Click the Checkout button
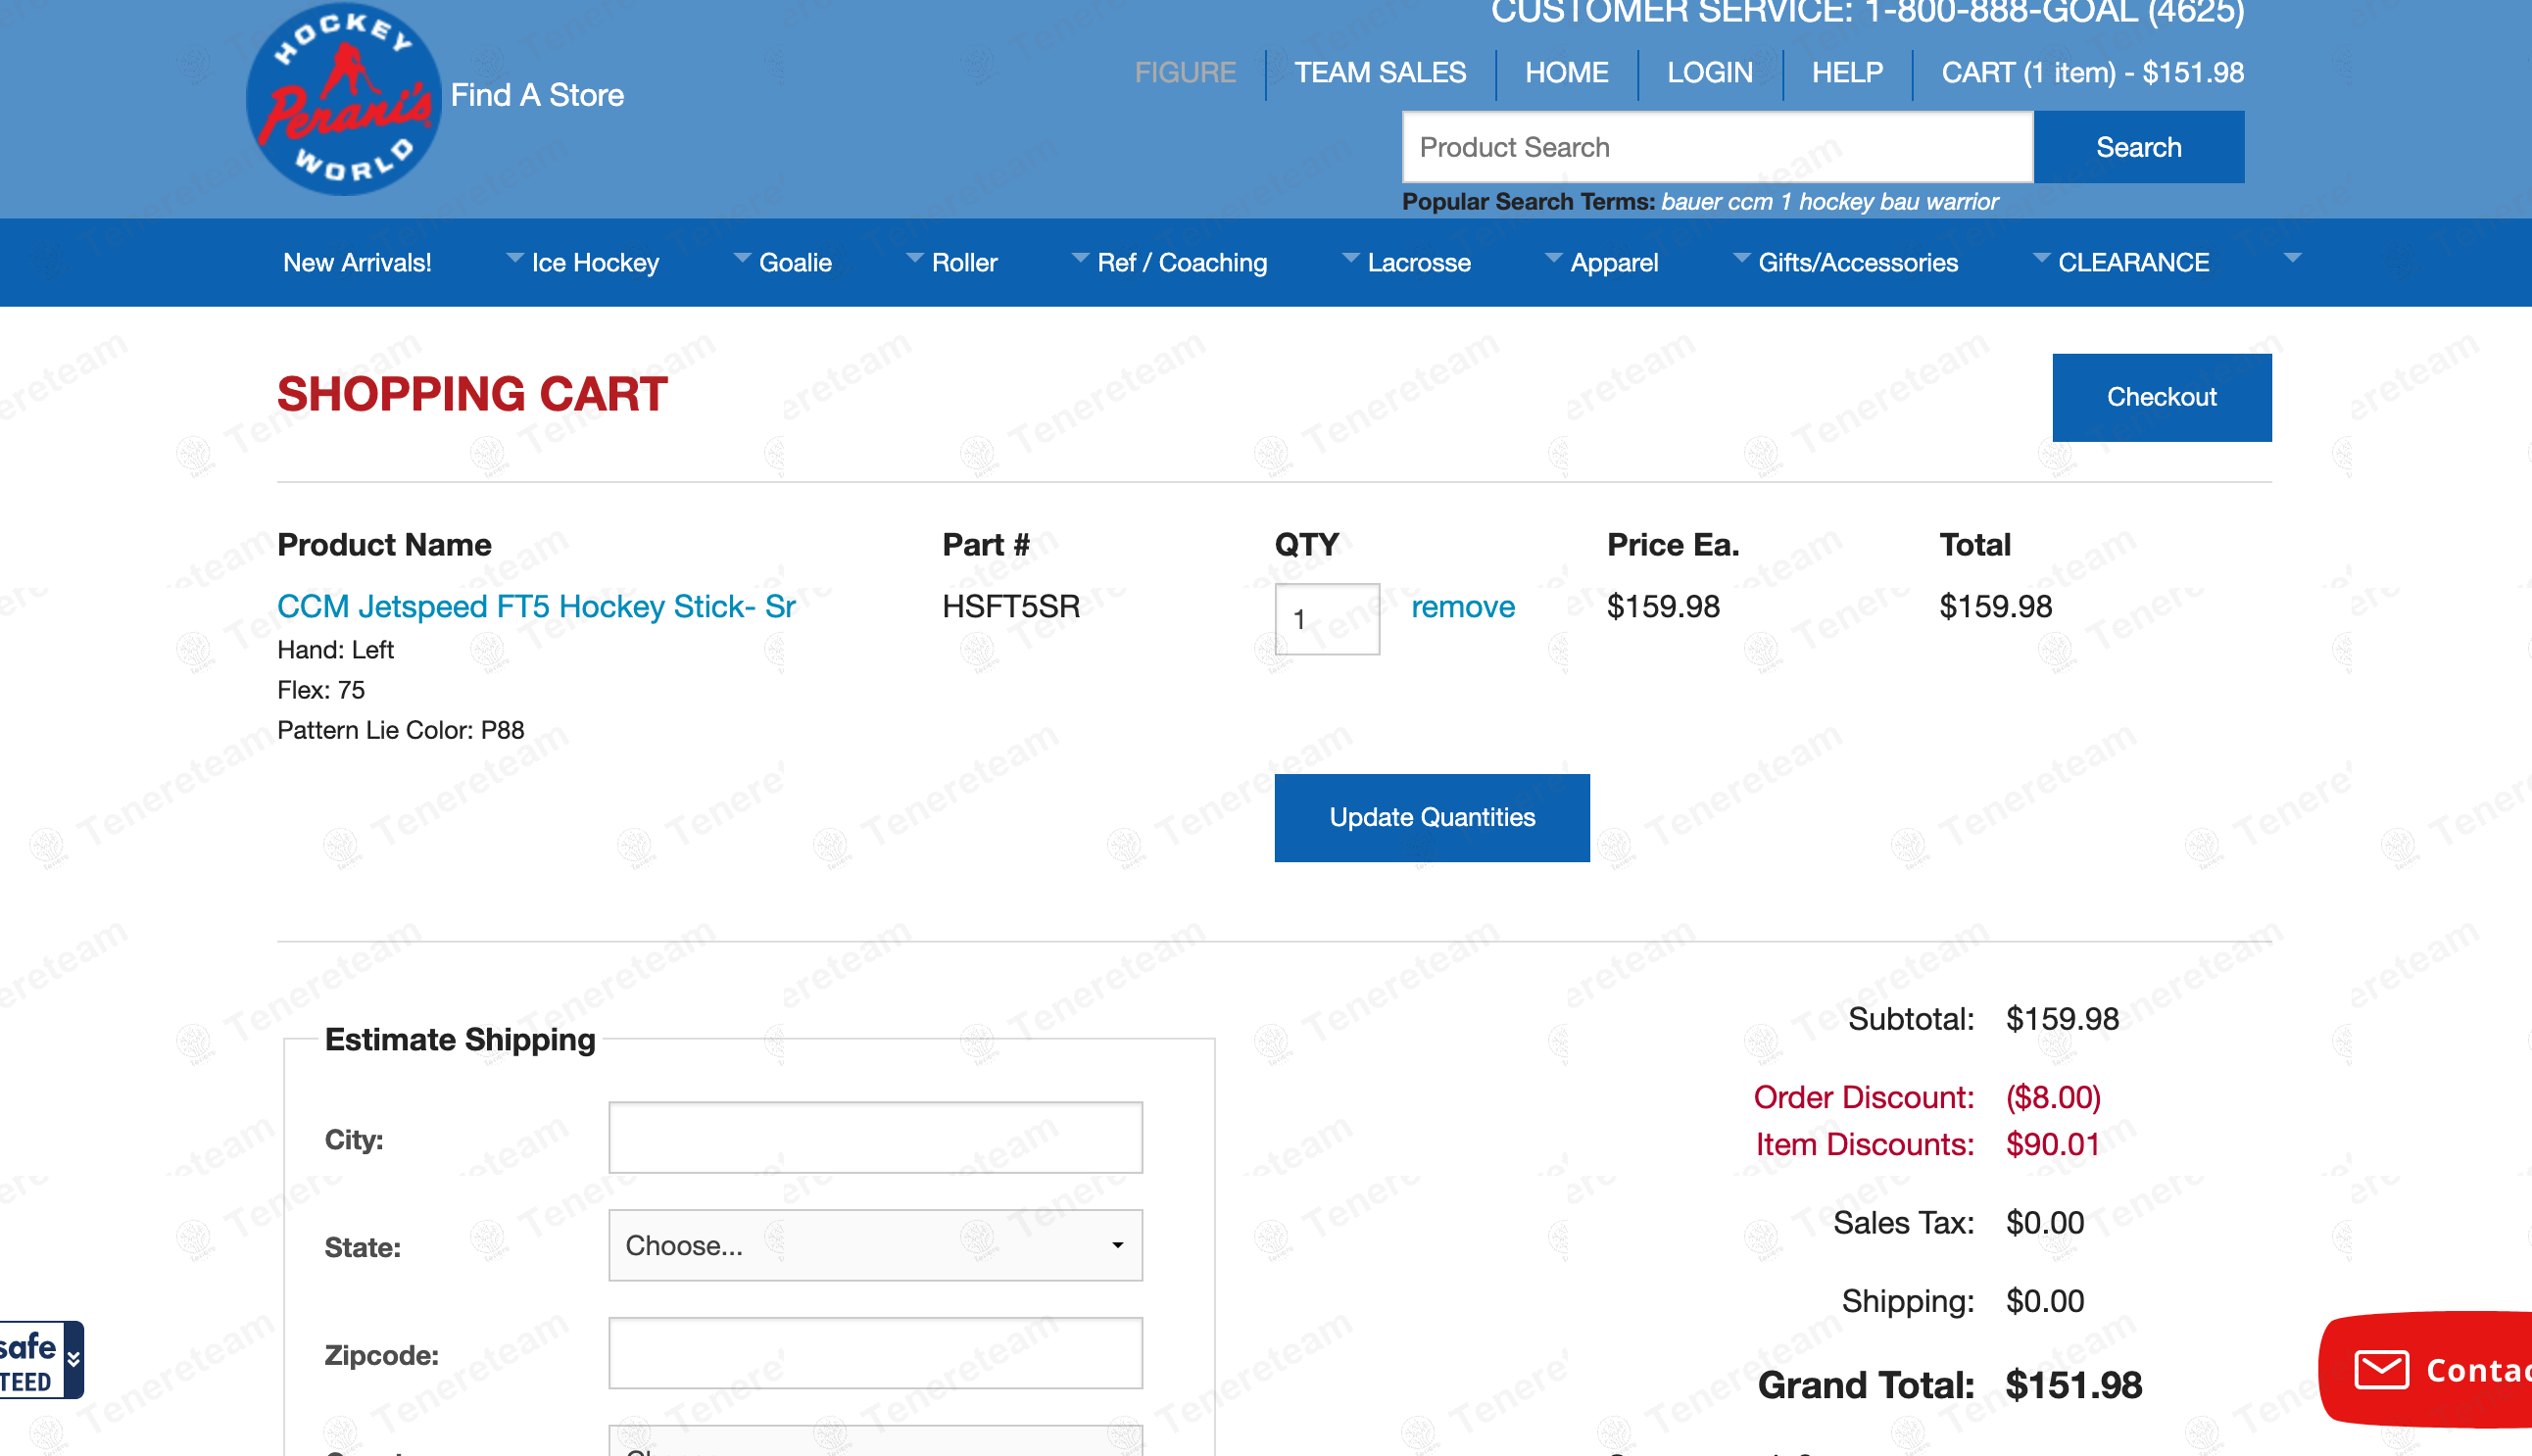2532x1456 pixels. [2161, 397]
